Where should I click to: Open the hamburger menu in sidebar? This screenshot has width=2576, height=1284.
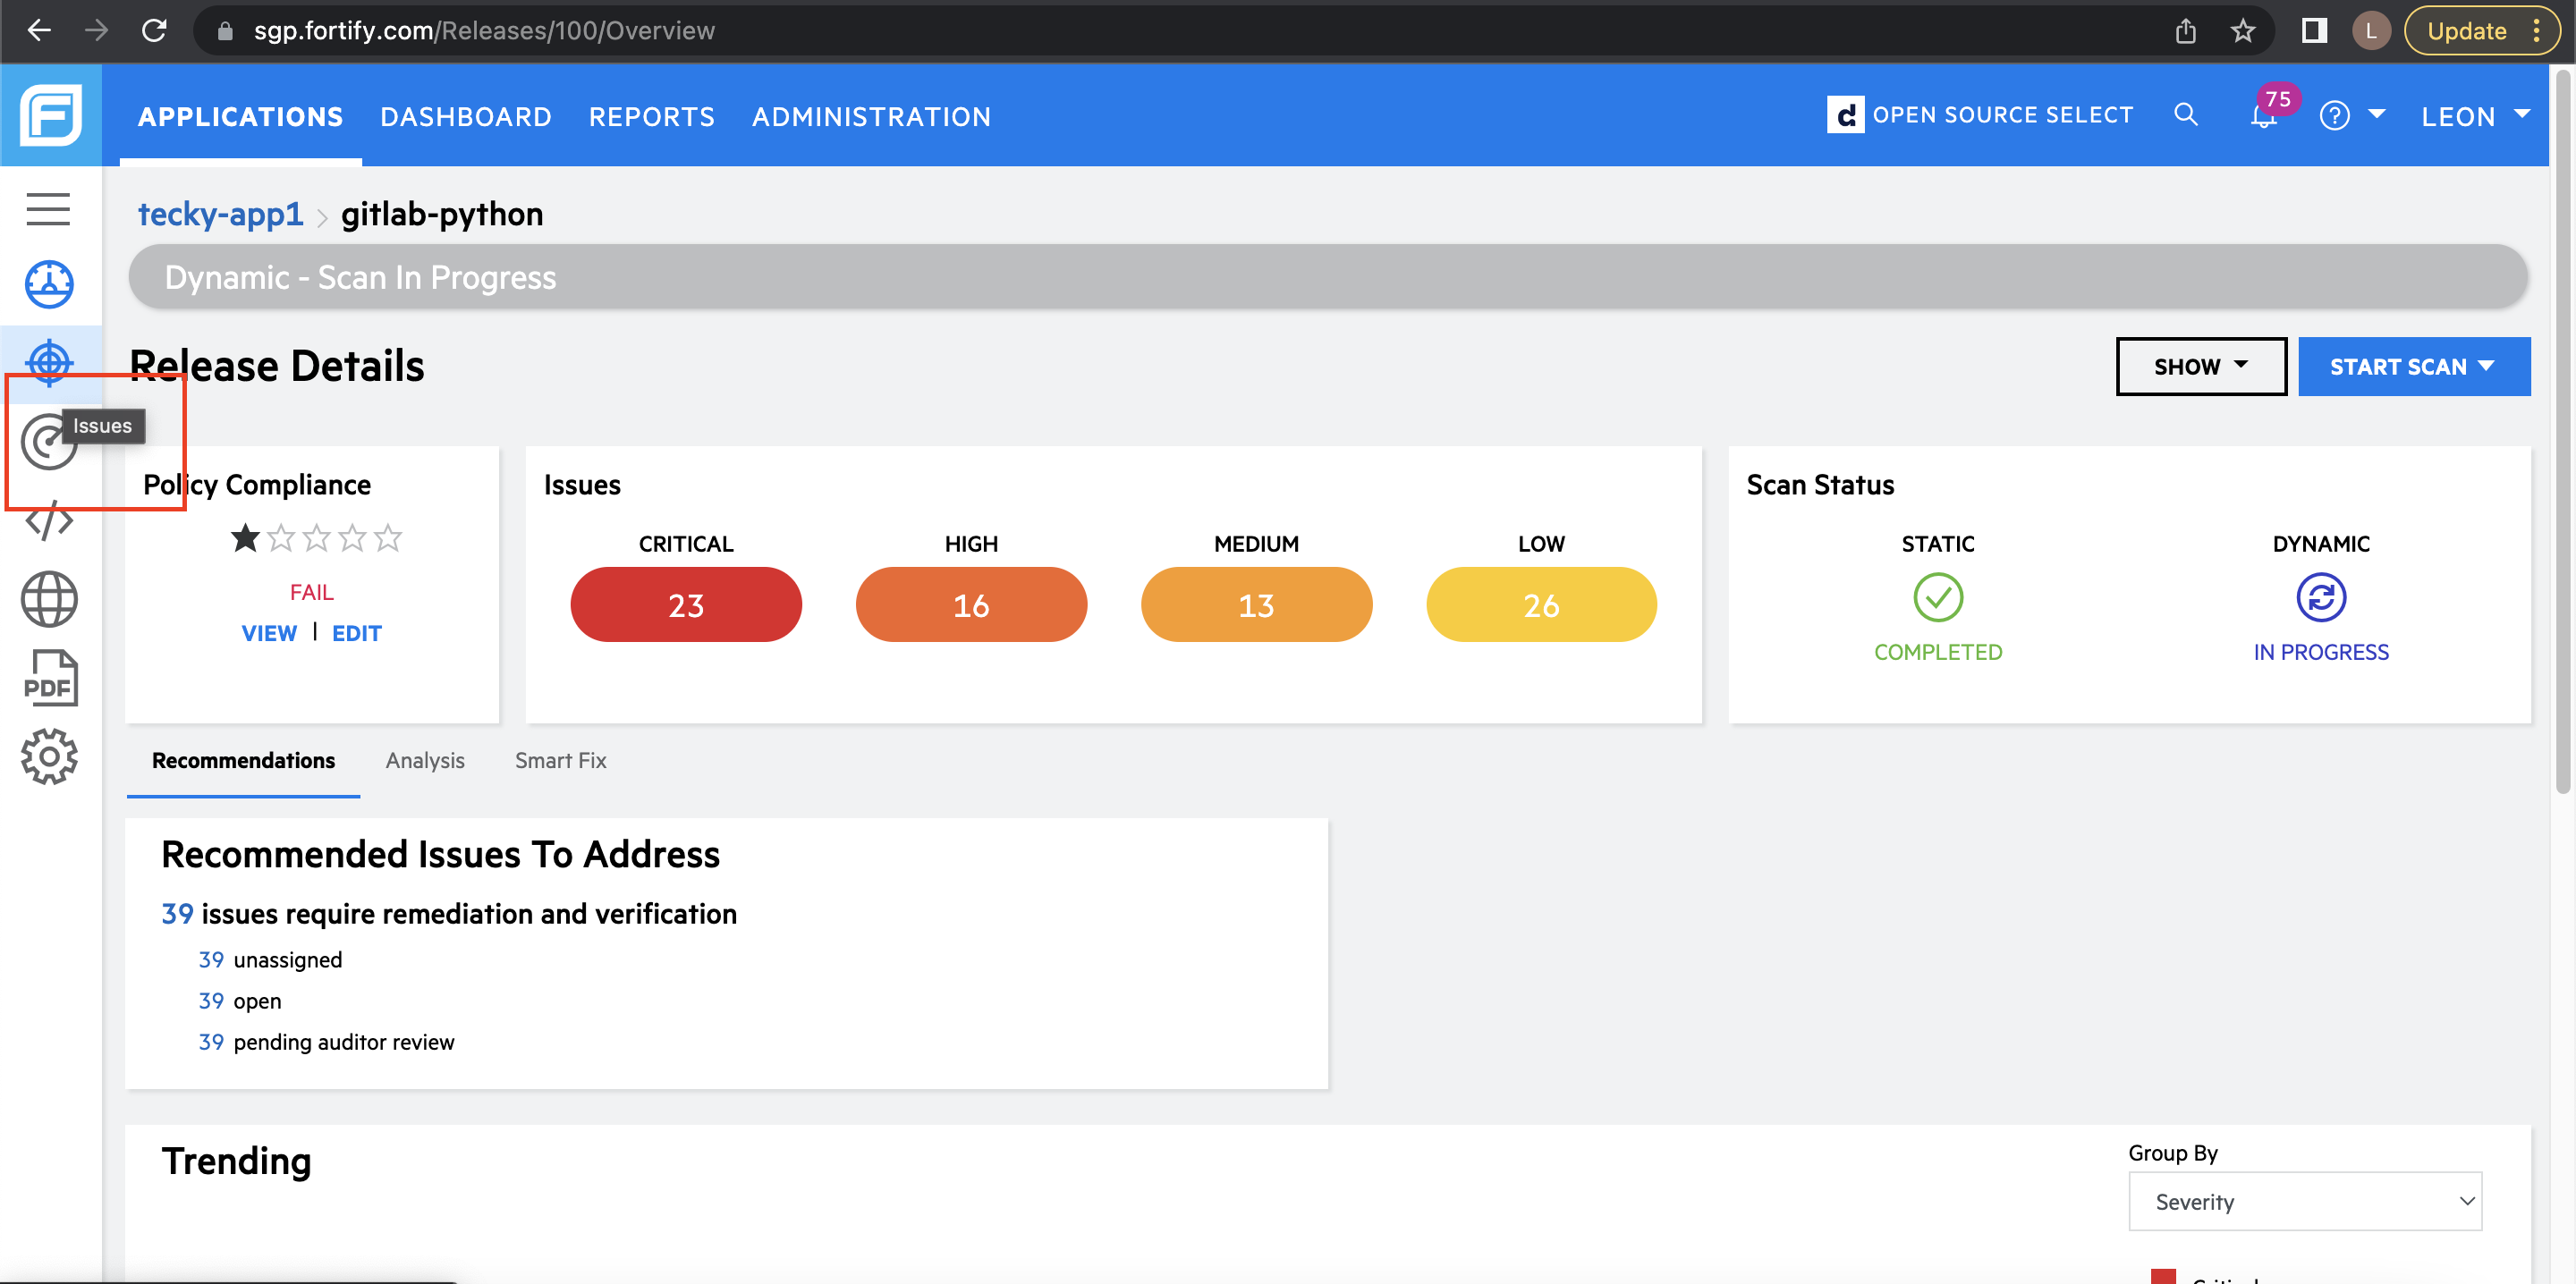click(x=48, y=209)
